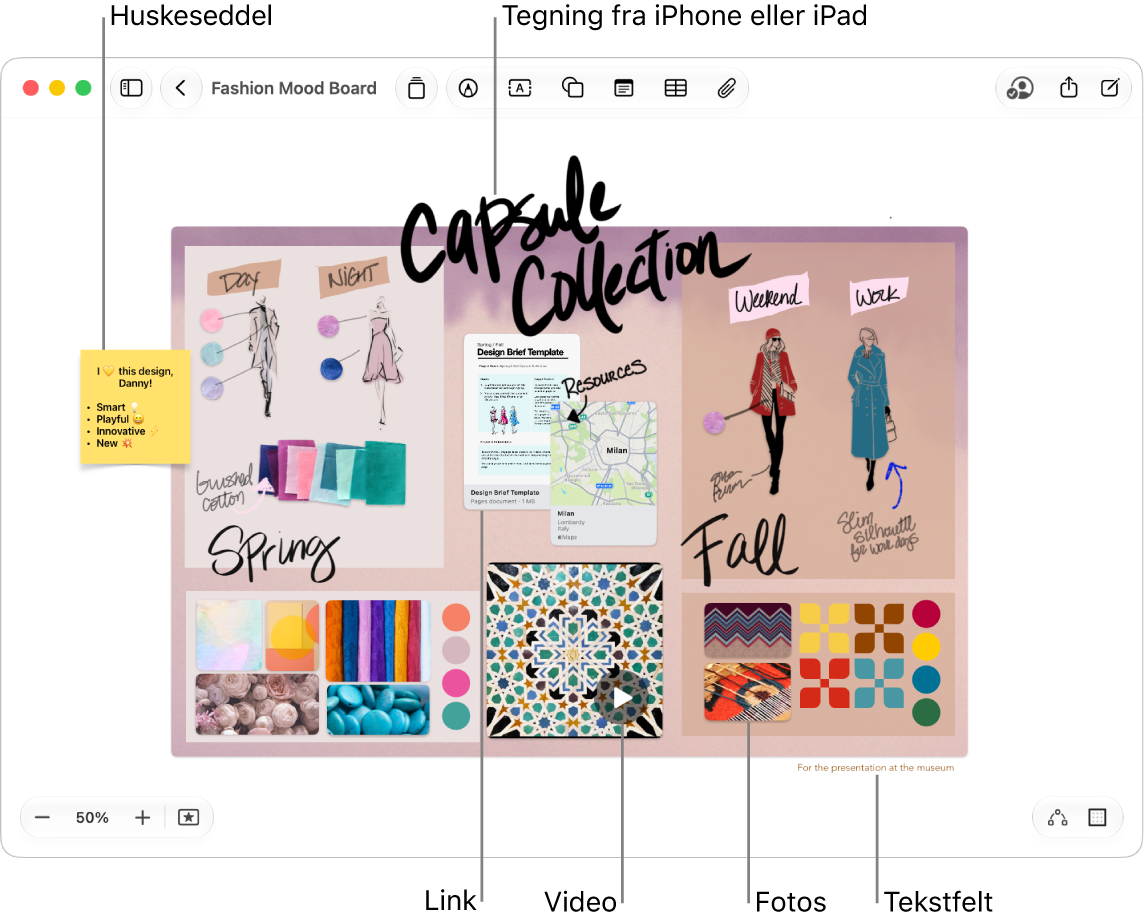
Task: Select the yellow color circle on Fall palette
Action: (x=926, y=647)
